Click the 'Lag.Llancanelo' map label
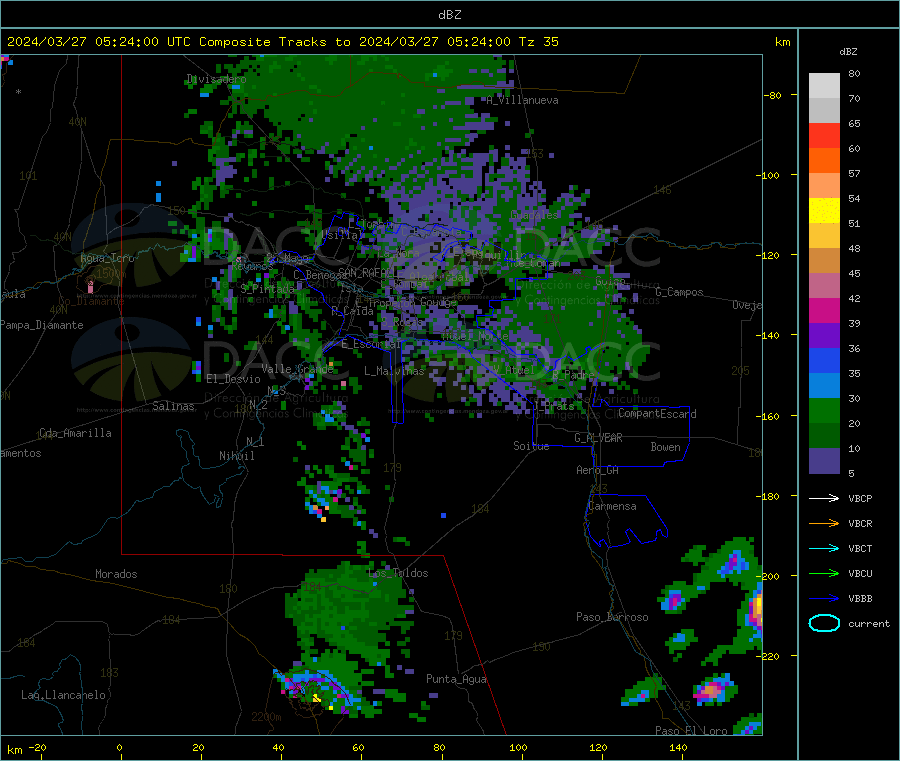The image size is (900, 761). (x=63, y=696)
